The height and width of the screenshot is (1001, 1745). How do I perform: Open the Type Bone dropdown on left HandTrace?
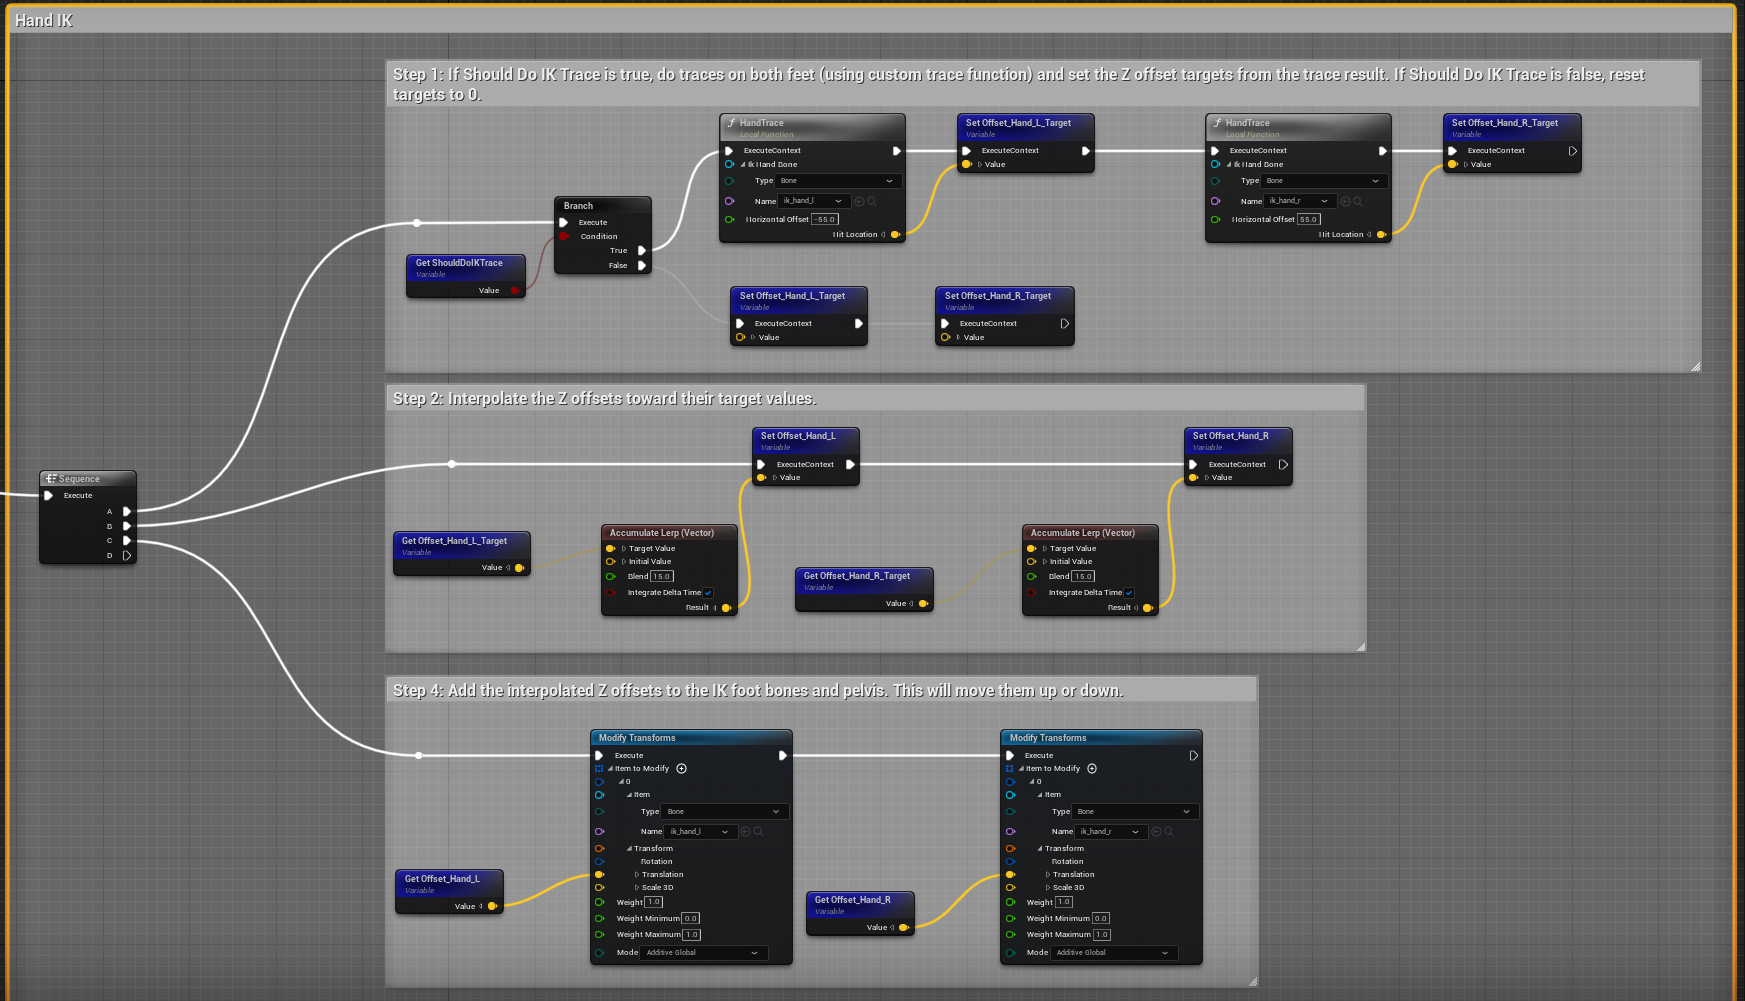pos(838,181)
